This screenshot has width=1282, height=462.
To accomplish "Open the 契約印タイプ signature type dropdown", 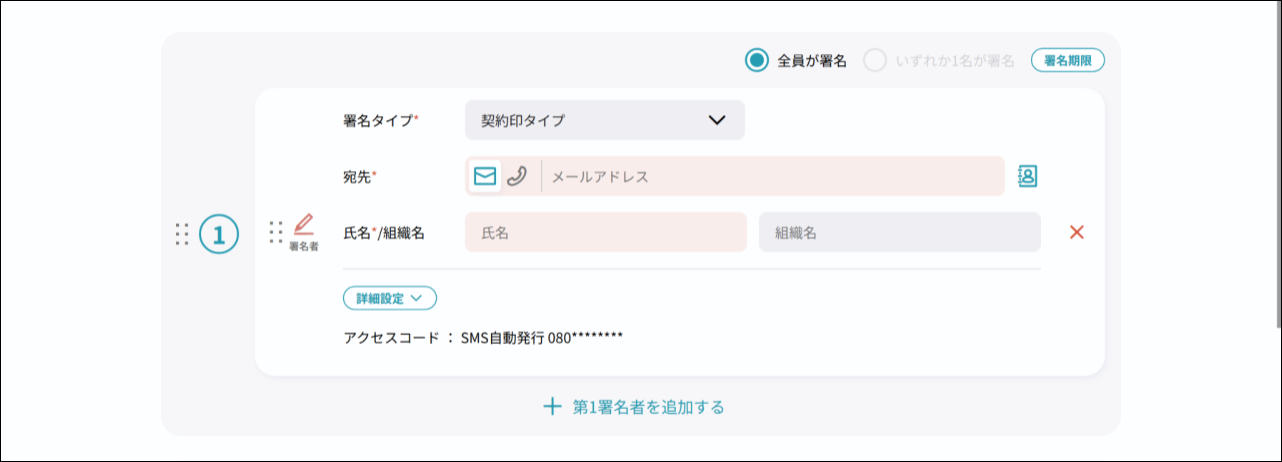I will [604, 120].
